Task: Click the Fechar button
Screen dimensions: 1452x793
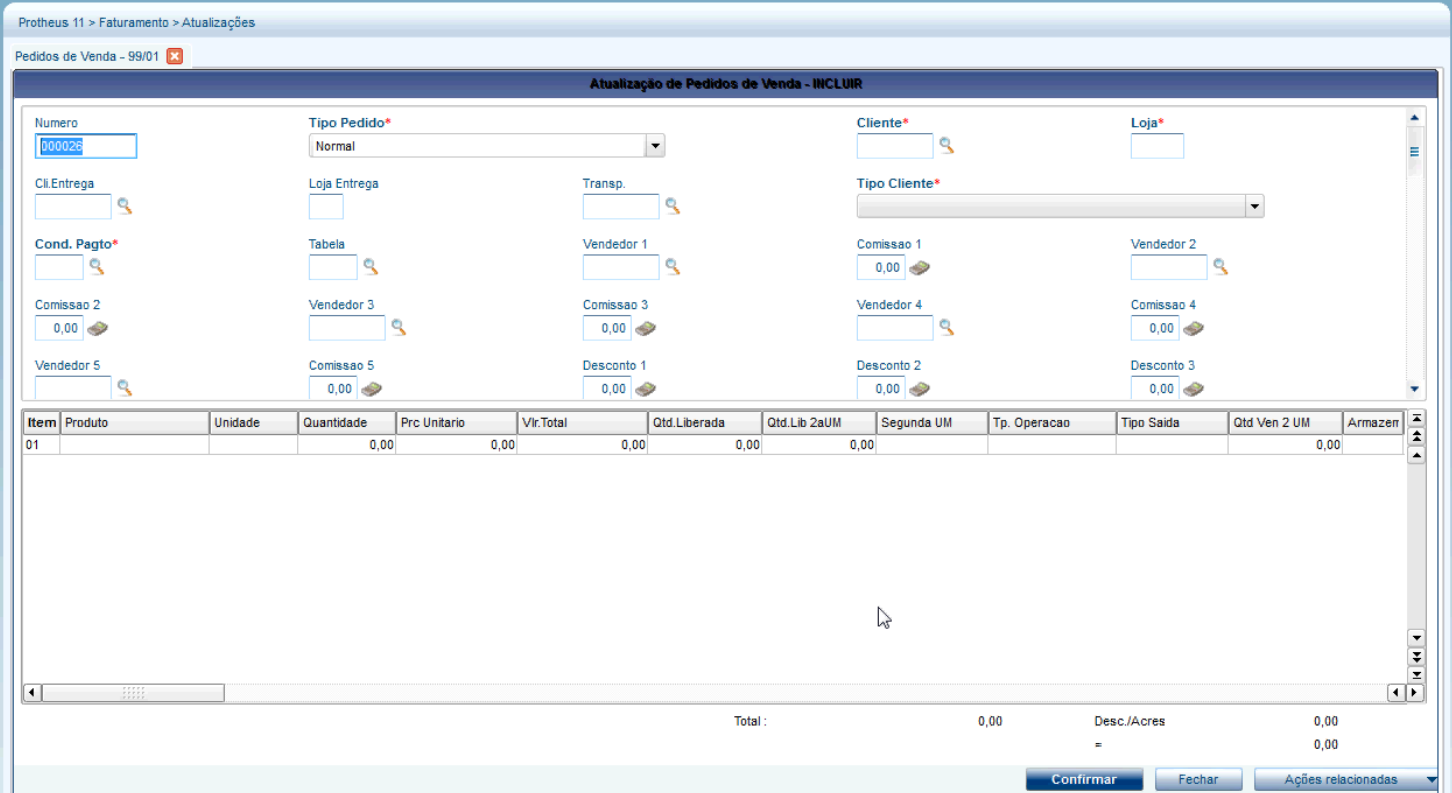Action: [1198, 780]
